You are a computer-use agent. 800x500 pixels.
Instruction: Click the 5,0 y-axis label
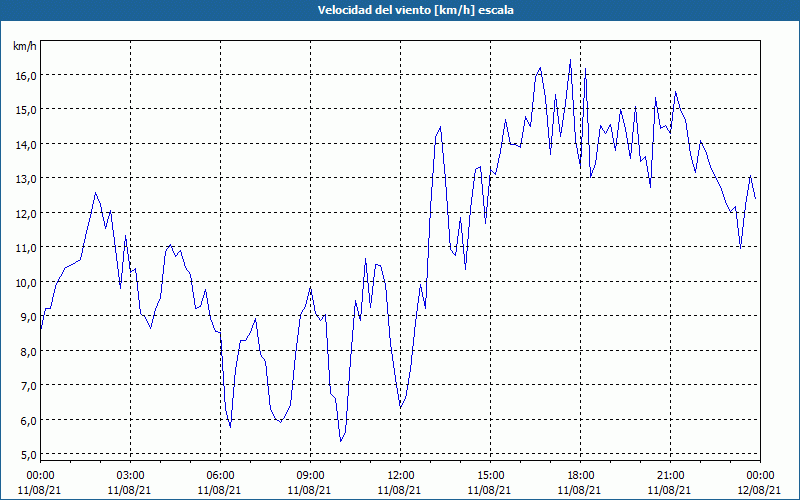tap(29, 455)
